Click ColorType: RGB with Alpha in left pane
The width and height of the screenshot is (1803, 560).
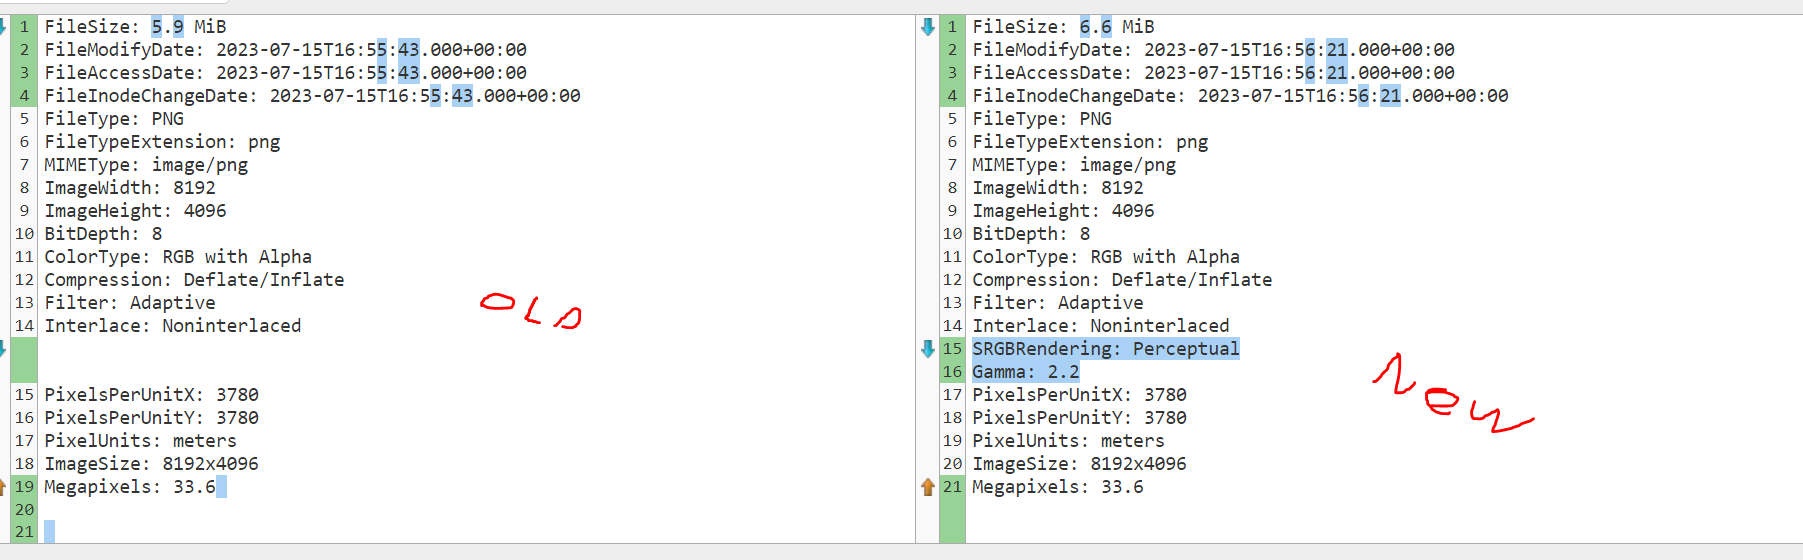(178, 257)
